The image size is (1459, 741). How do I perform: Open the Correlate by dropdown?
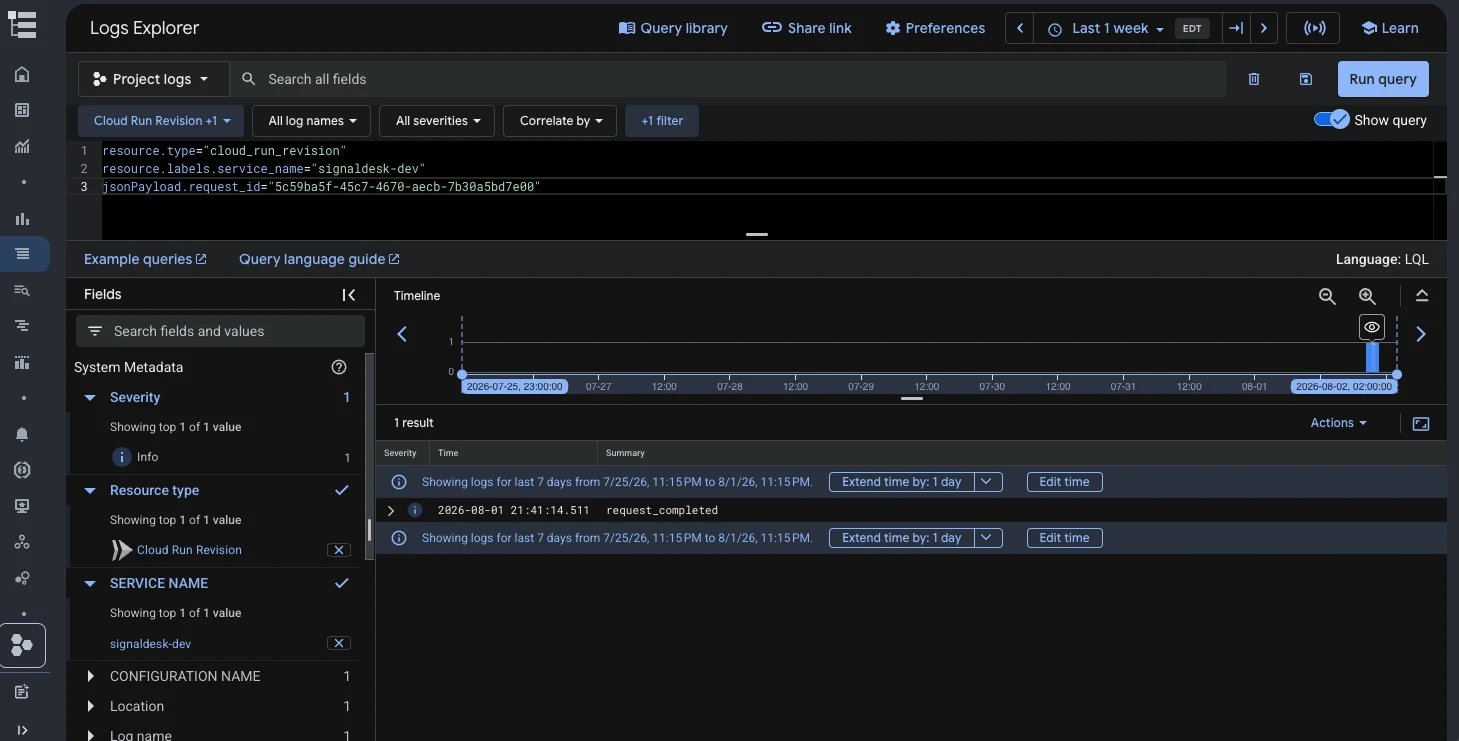pyautogui.click(x=560, y=121)
